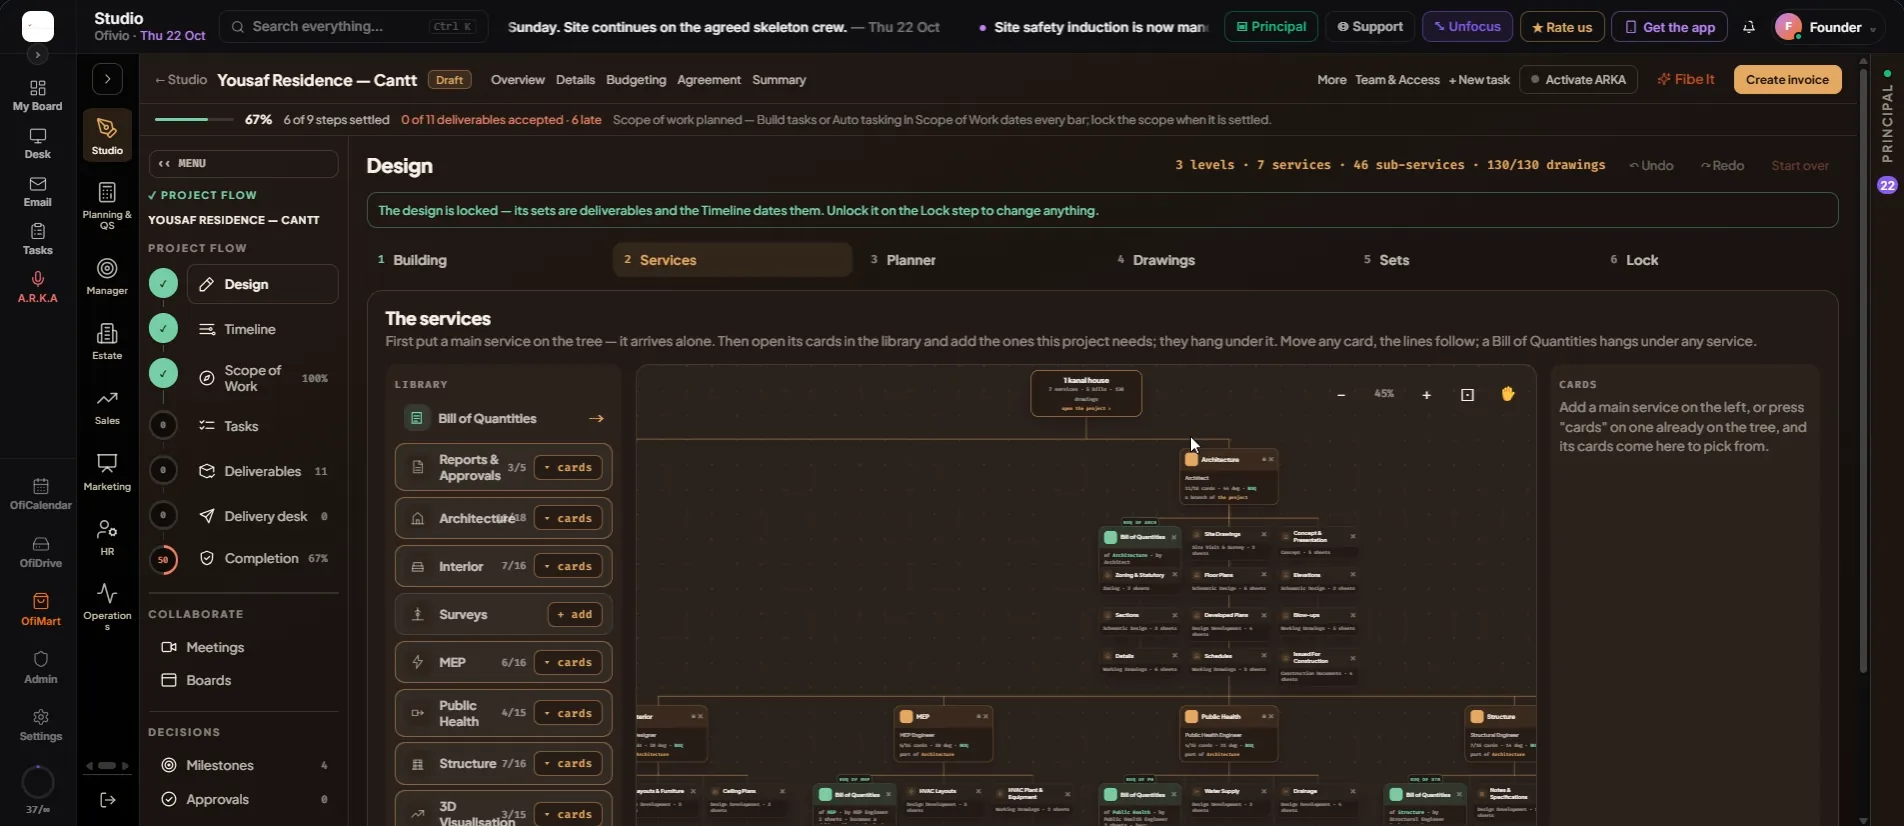Expand cards for Reports & Approvals
The width and height of the screenshot is (1904, 826).
(568, 467)
